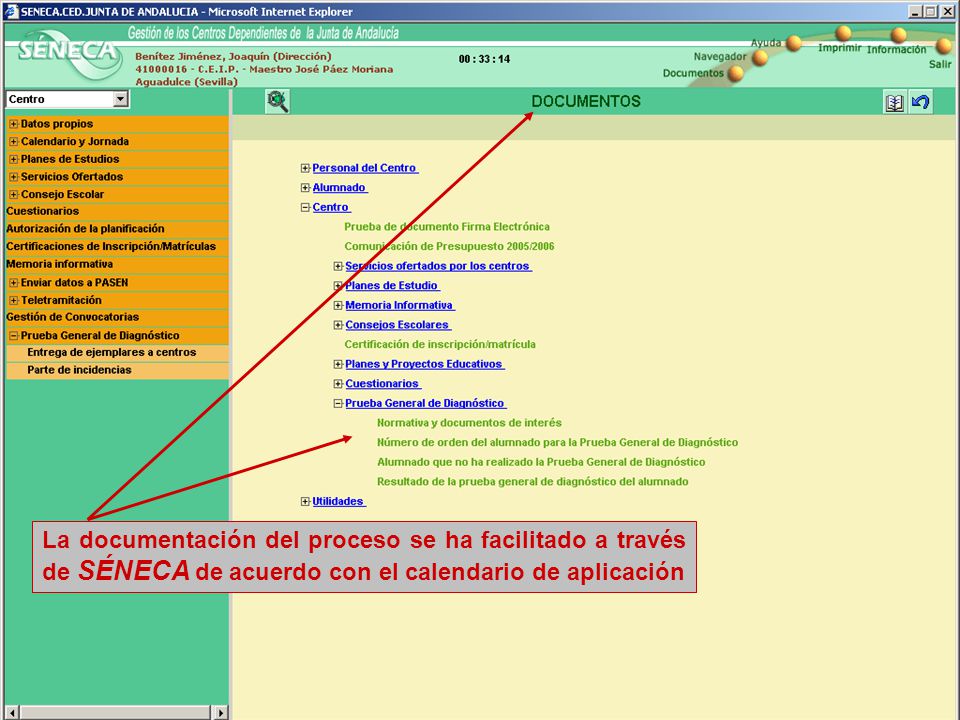
Task: Expand Planes de Estudio tree node
Action: click(338, 286)
